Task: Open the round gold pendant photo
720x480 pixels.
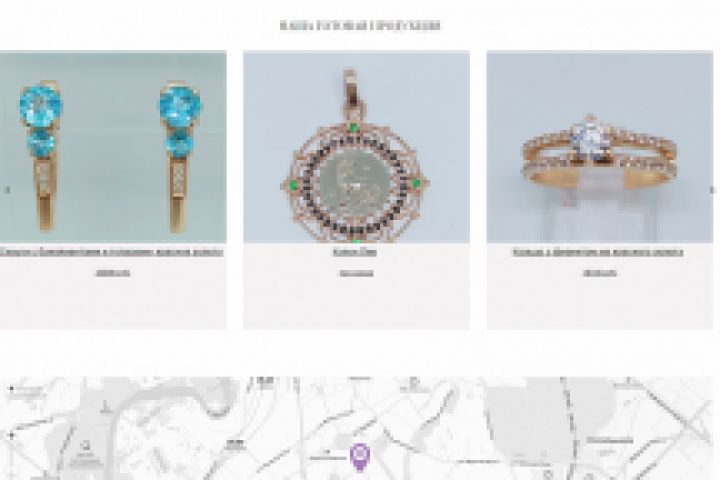Action: [356, 147]
